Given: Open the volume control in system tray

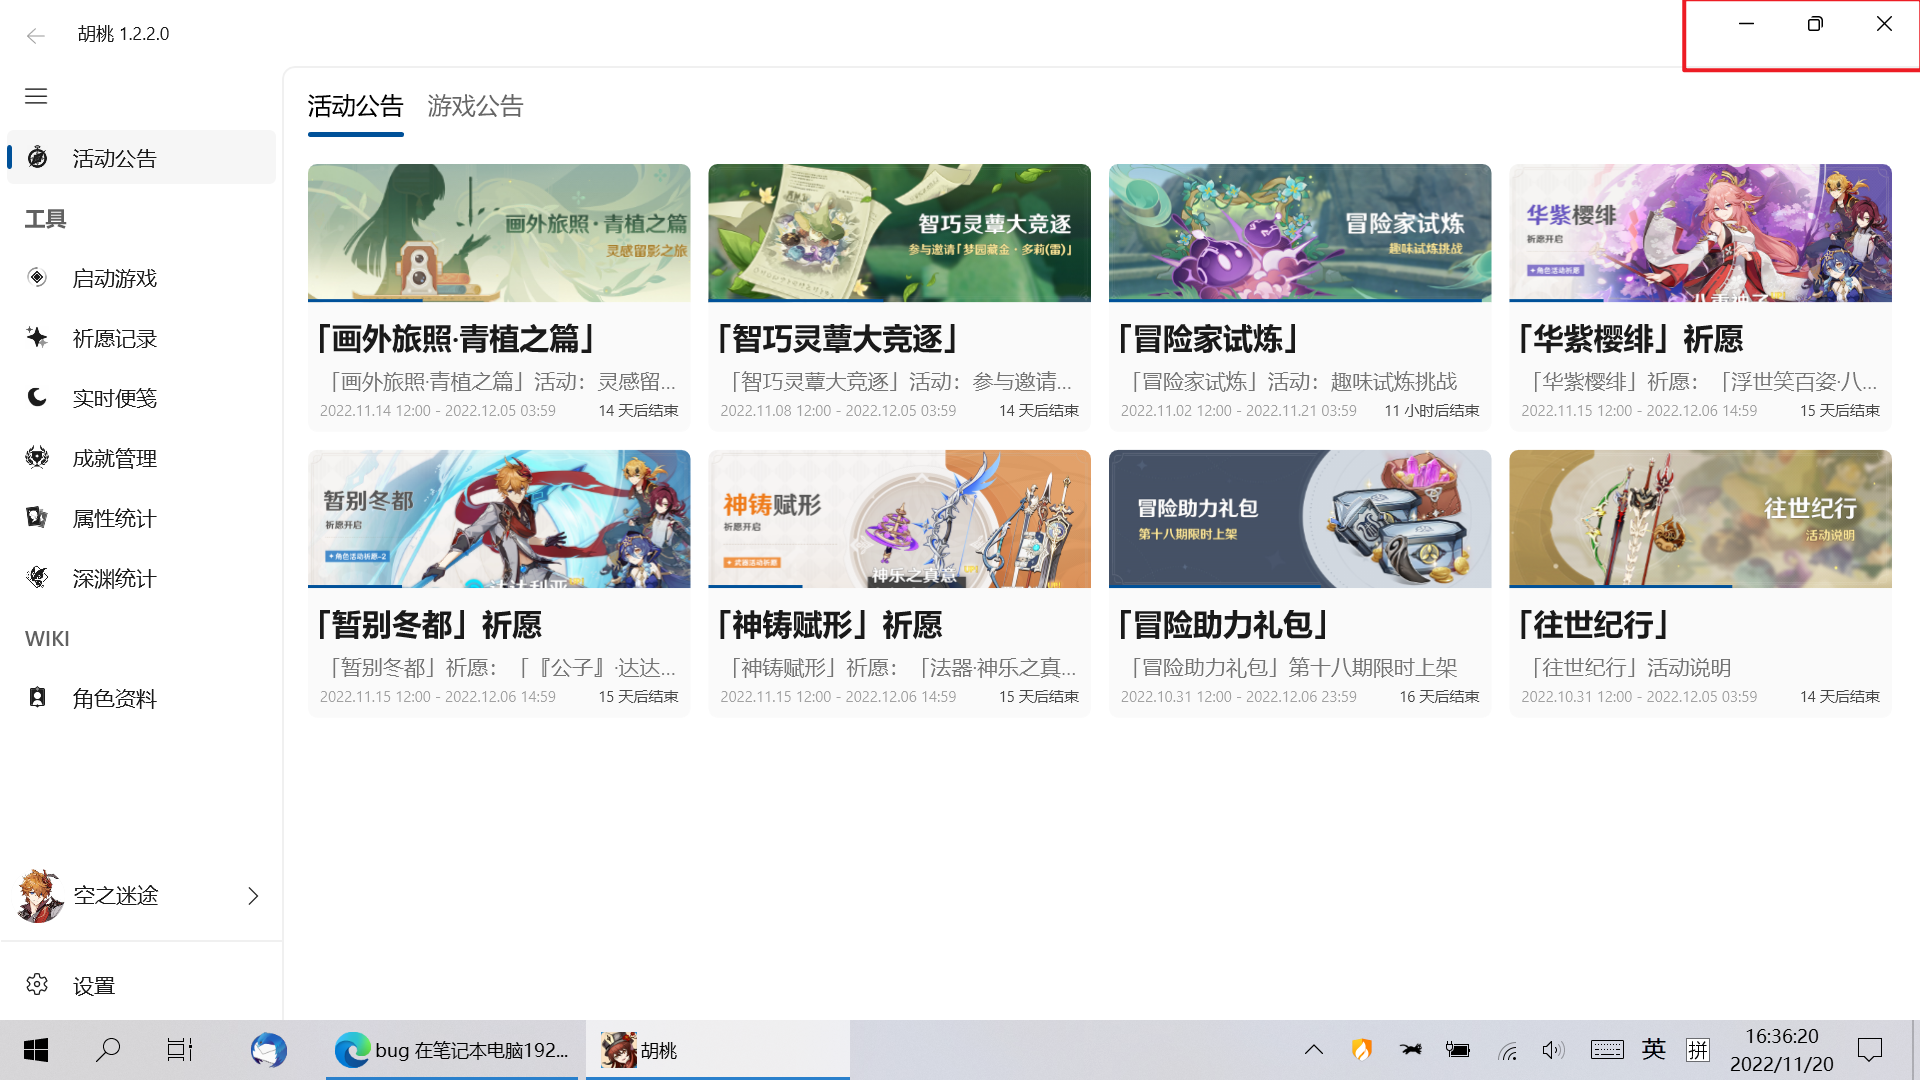Looking at the screenshot, I should click(x=1553, y=1050).
